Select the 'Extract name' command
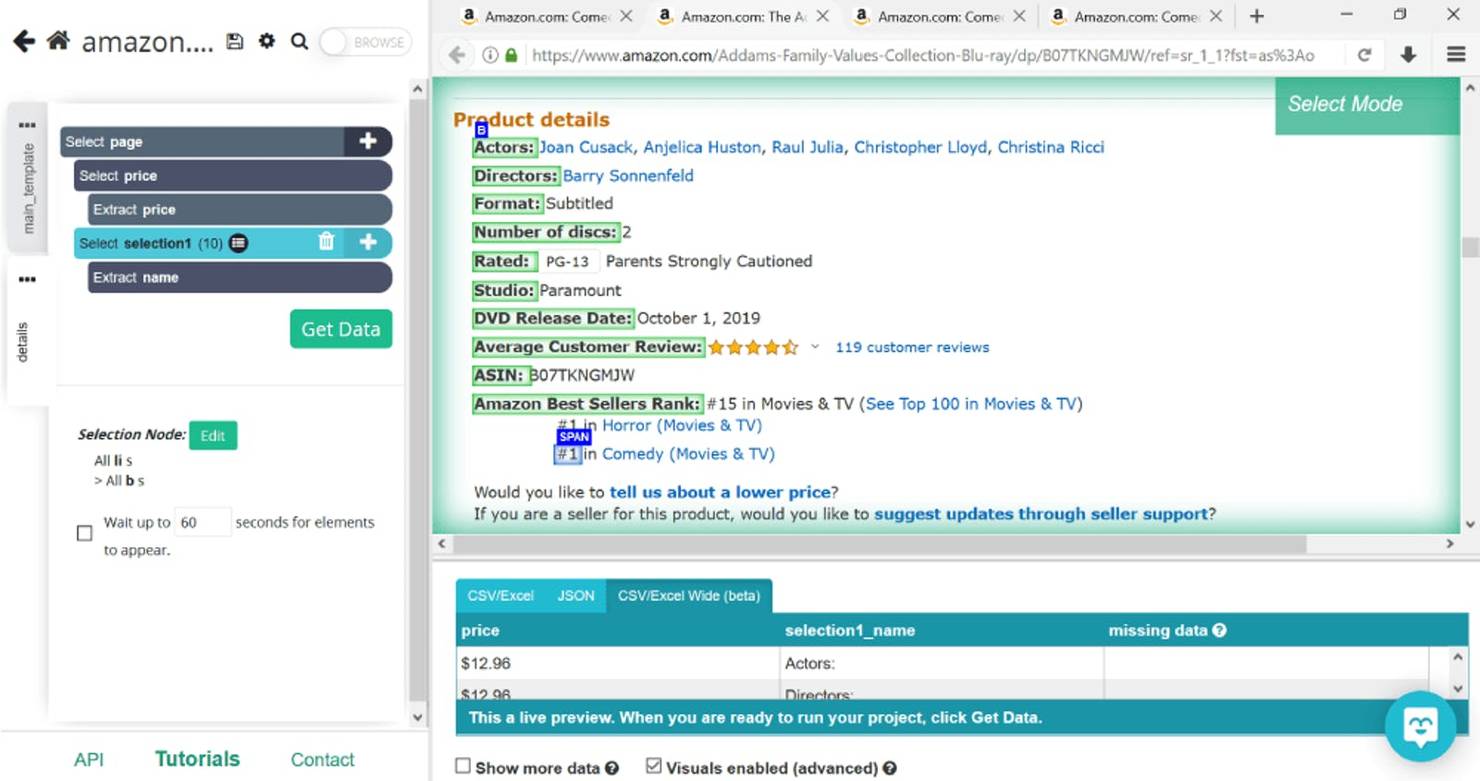 click(x=240, y=277)
